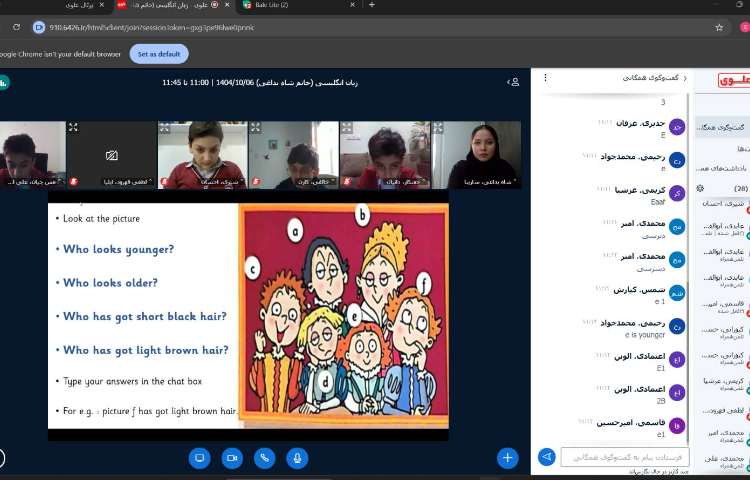Image resolution: width=750 pixels, height=480 pixels.
Task: Open the chat options three-dot menu
Action: pos(544,77)
